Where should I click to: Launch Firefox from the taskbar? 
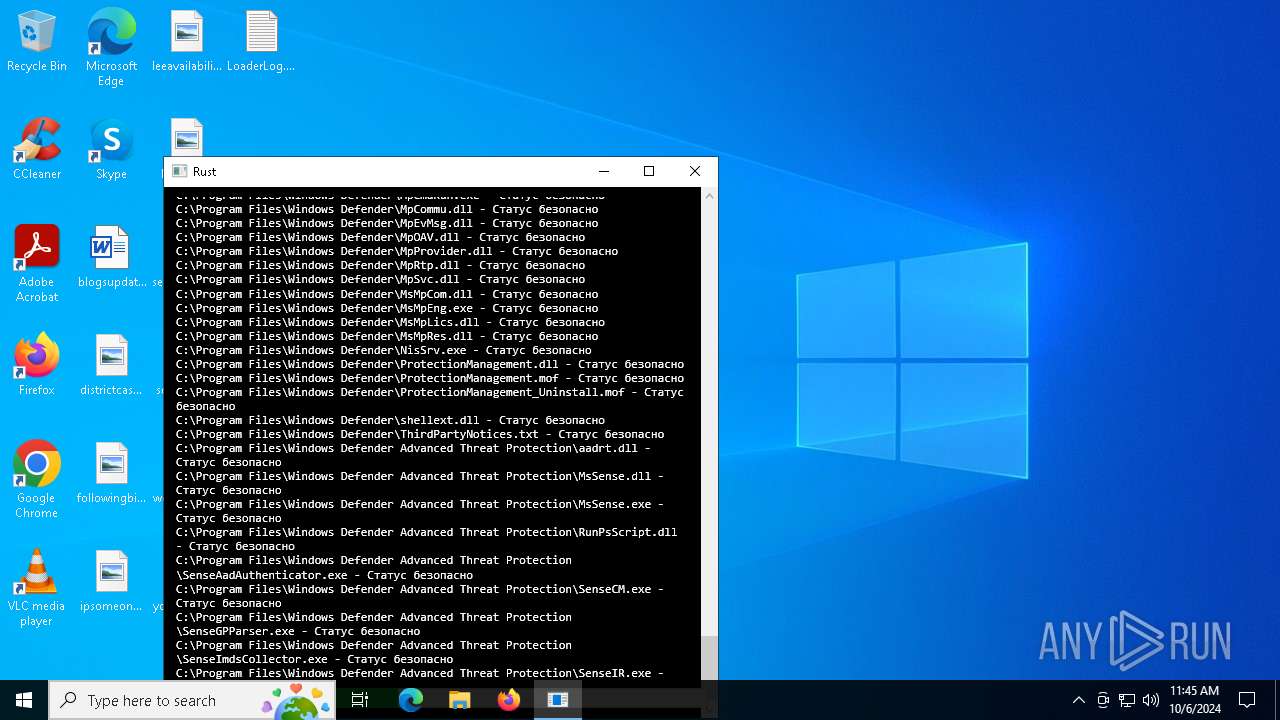tap(508, 700)
